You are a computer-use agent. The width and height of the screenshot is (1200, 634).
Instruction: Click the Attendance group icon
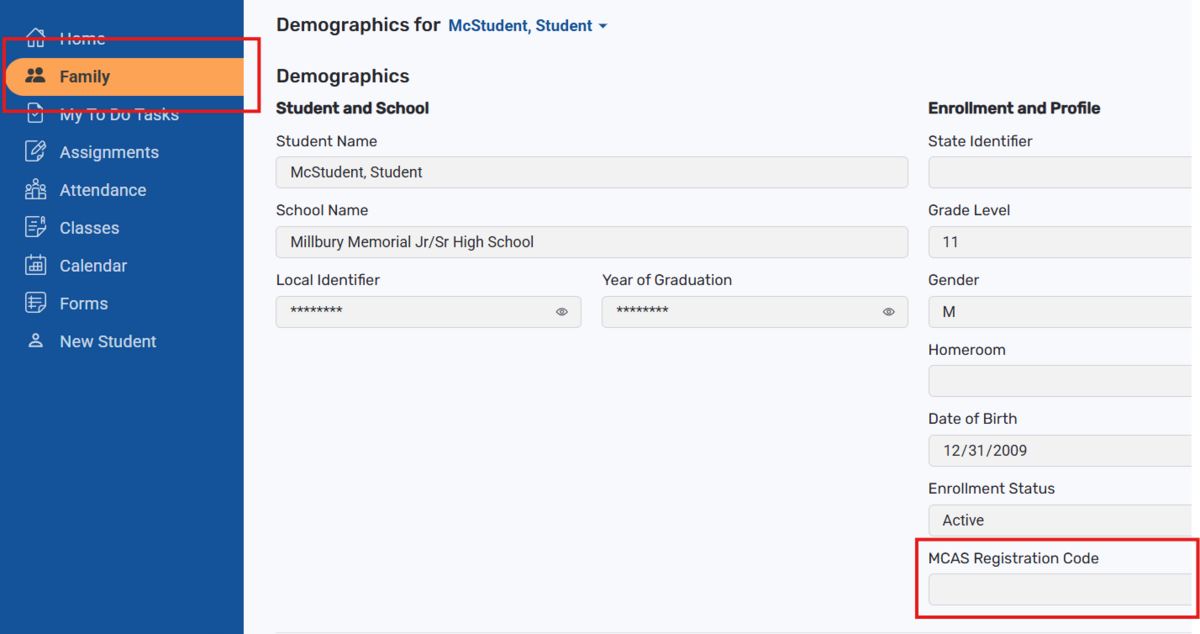pyautogui.click(x=36, y=190)
